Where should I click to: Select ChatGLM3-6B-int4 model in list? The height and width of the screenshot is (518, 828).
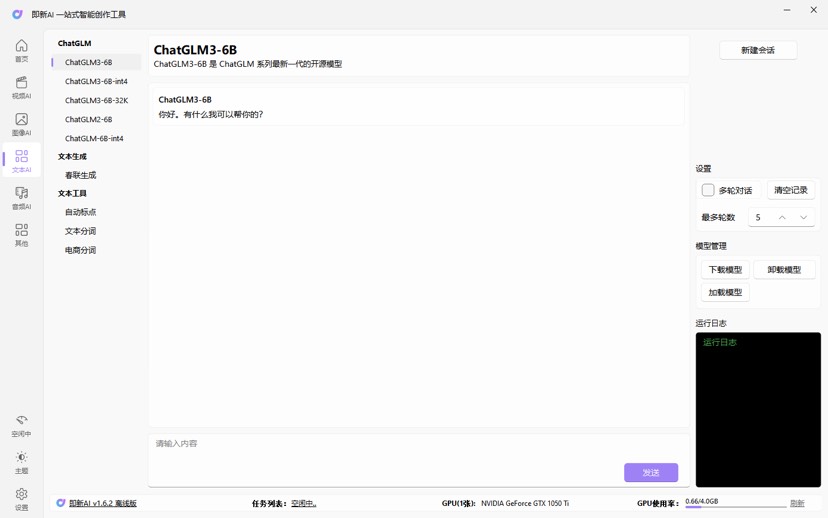[96, 81]
